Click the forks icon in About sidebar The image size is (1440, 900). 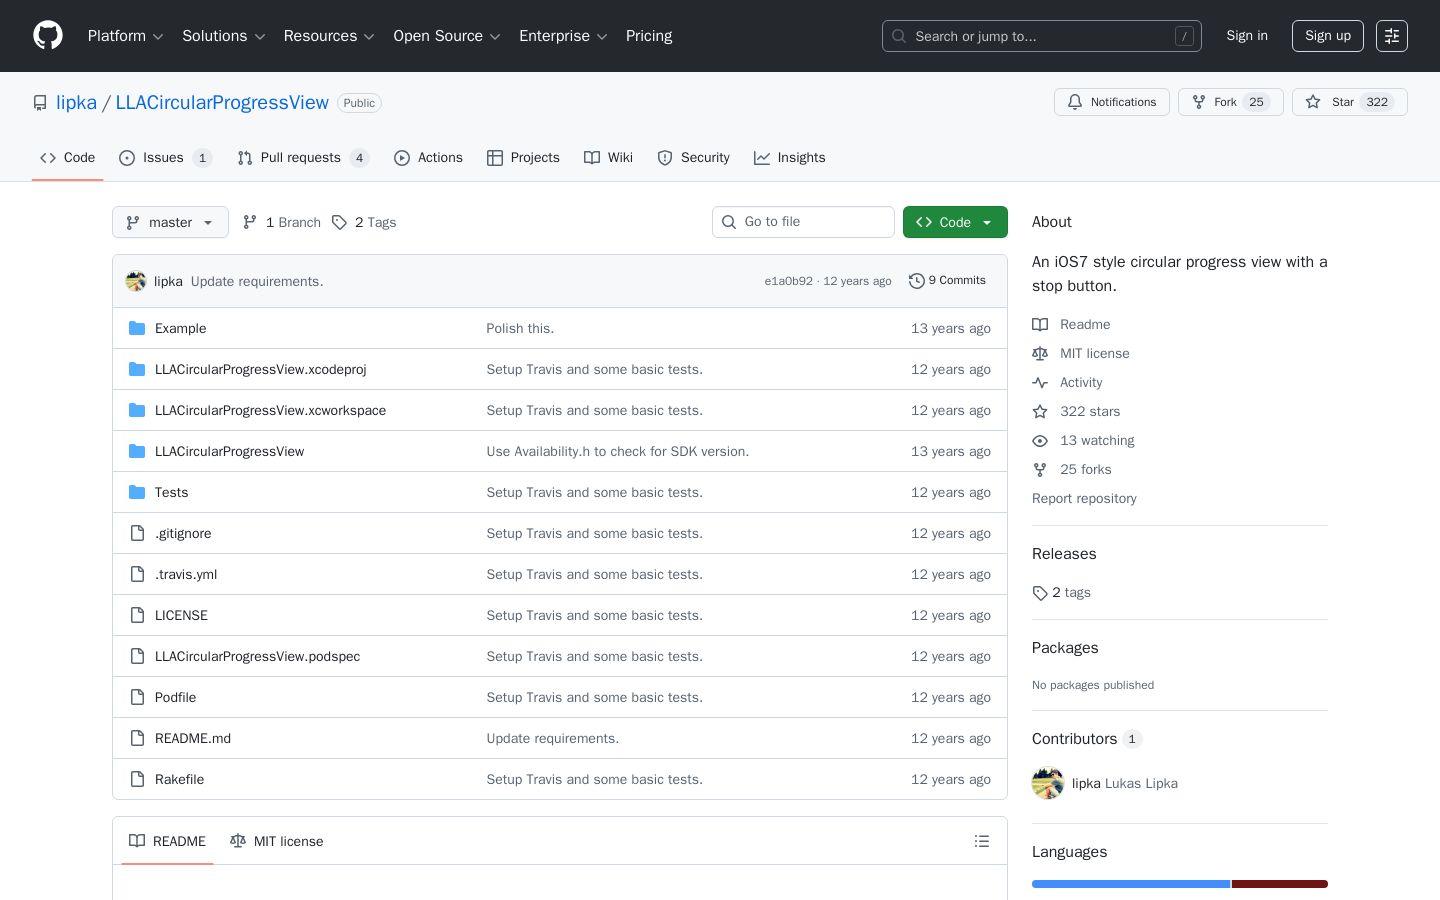coord(1040,469)
